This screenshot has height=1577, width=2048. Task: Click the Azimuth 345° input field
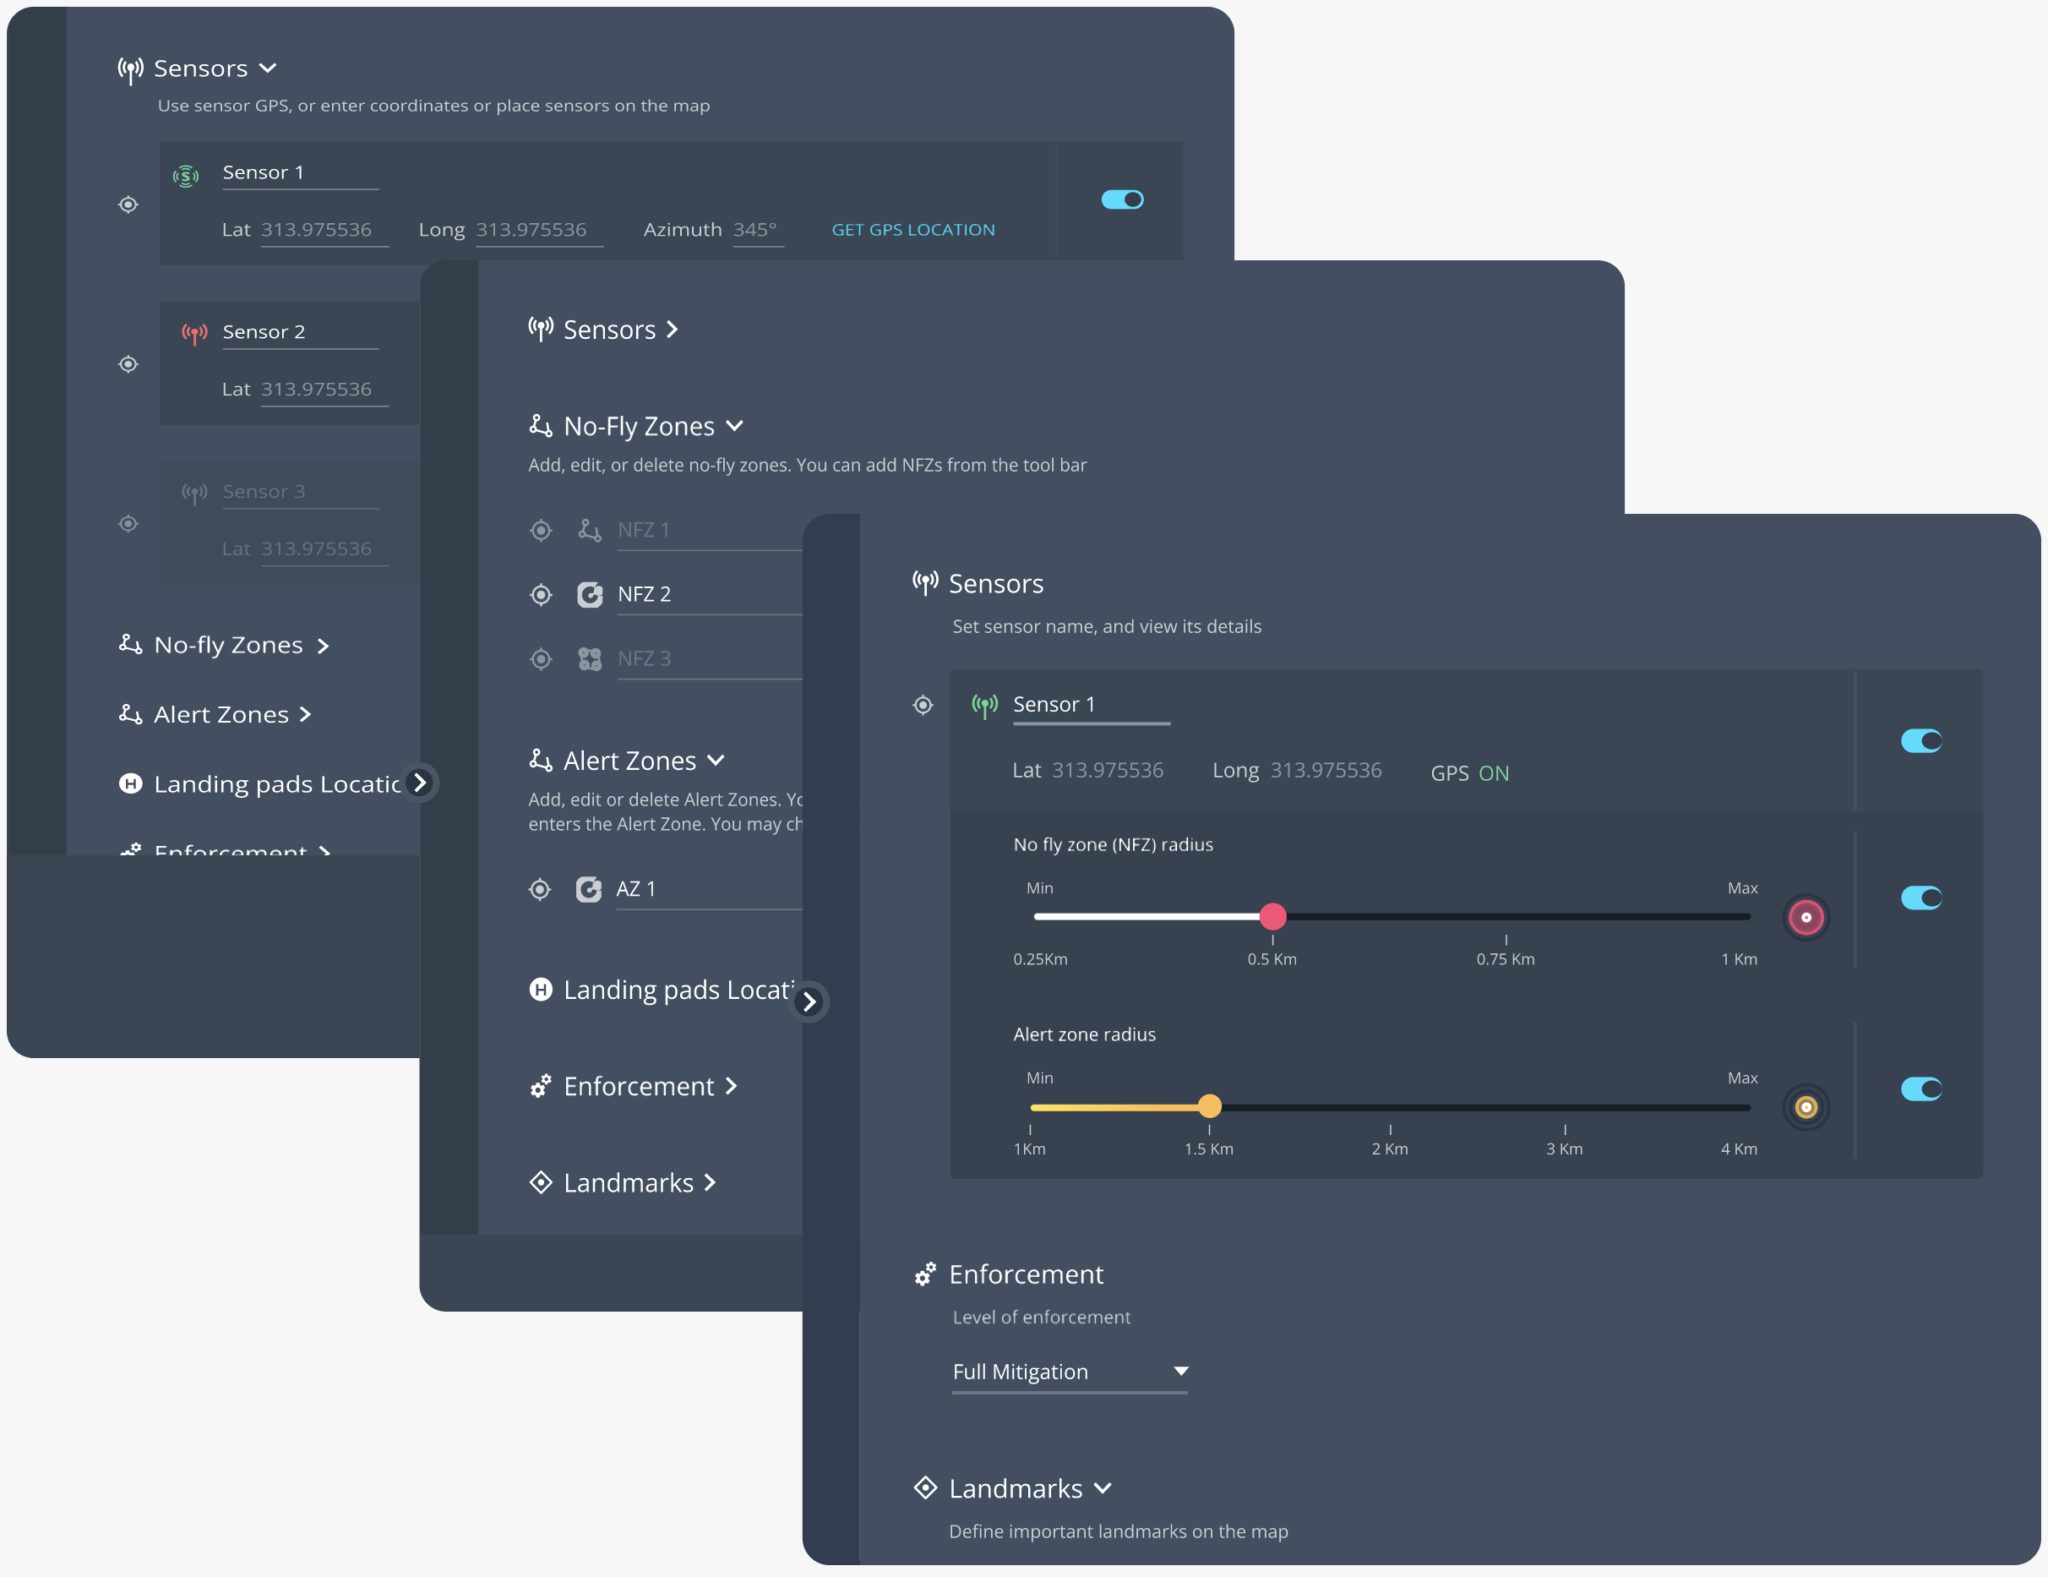point(757,231)
